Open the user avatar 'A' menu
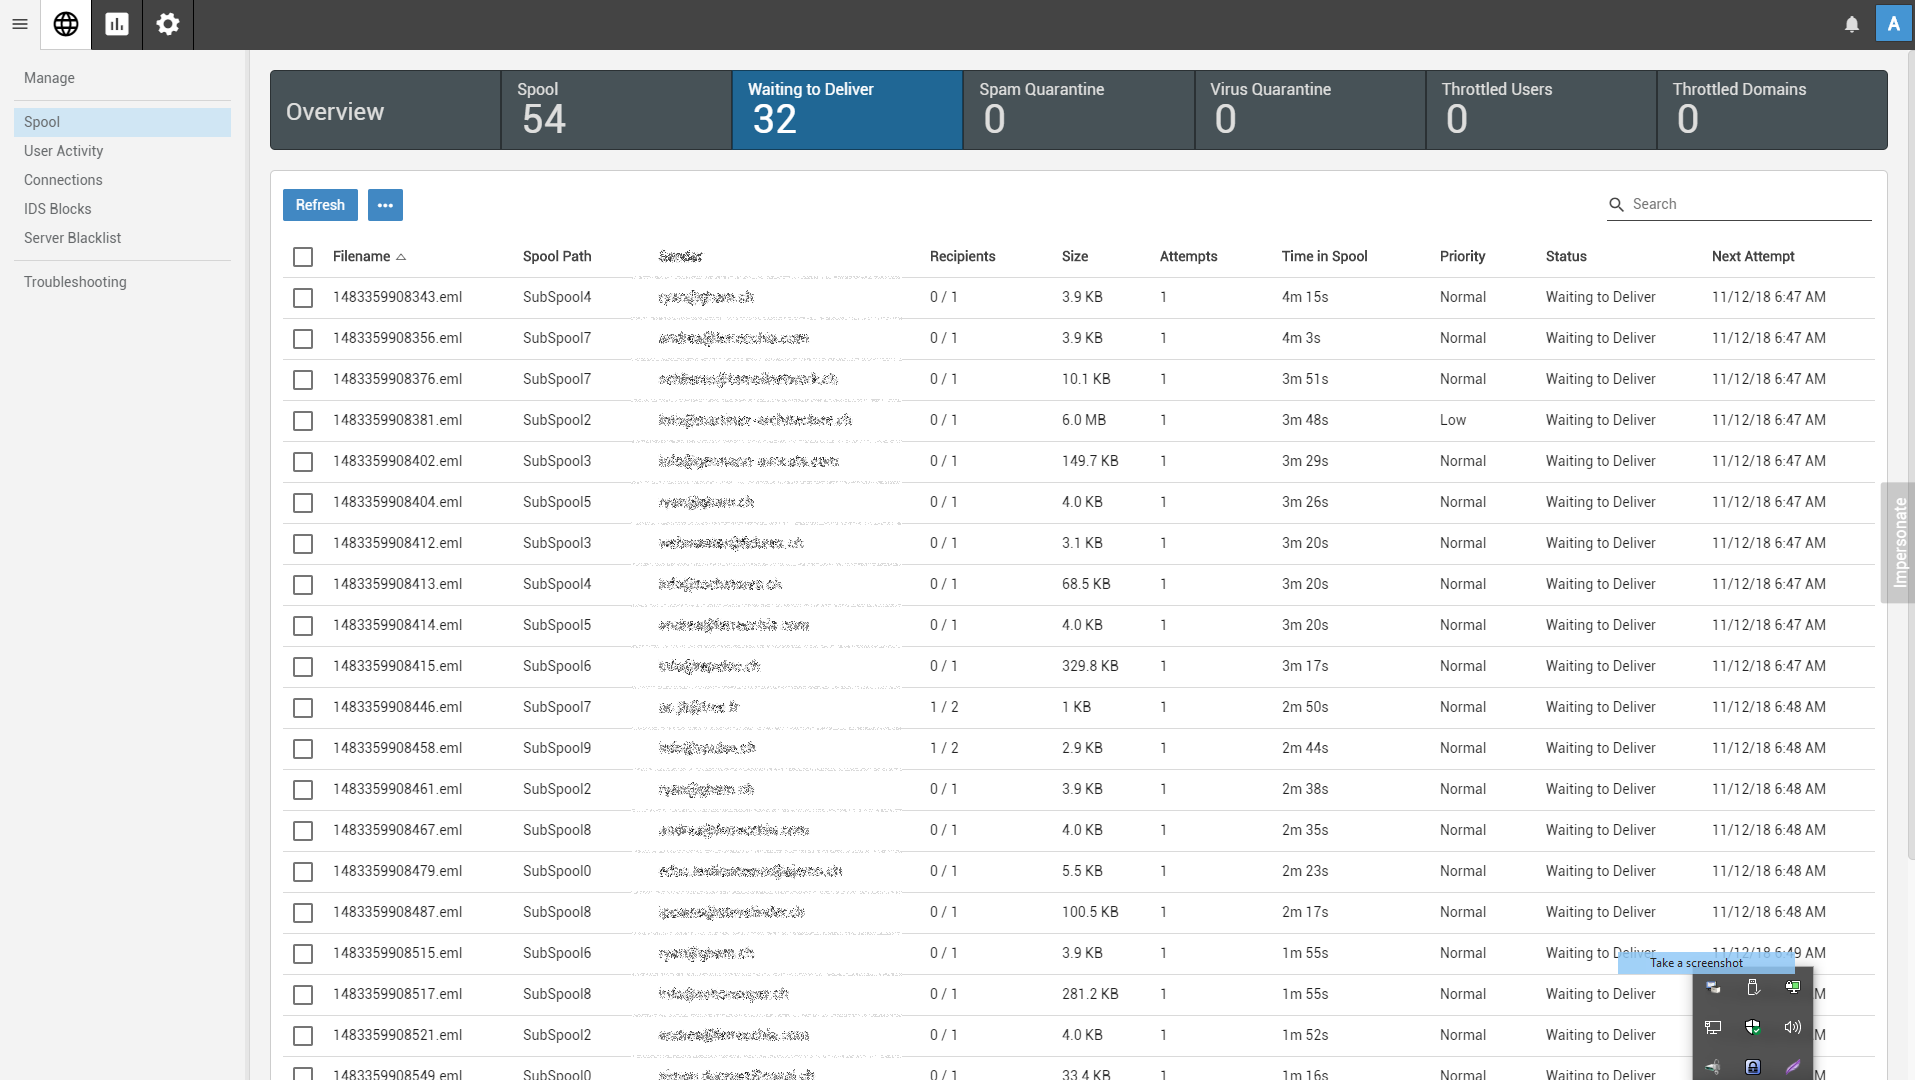 1893,24
